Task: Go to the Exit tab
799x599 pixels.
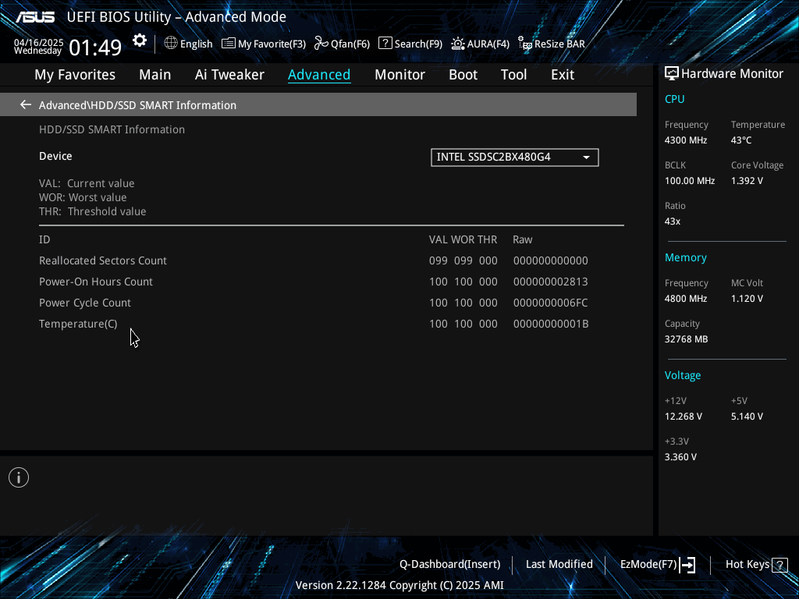Action: click(563, 74)
